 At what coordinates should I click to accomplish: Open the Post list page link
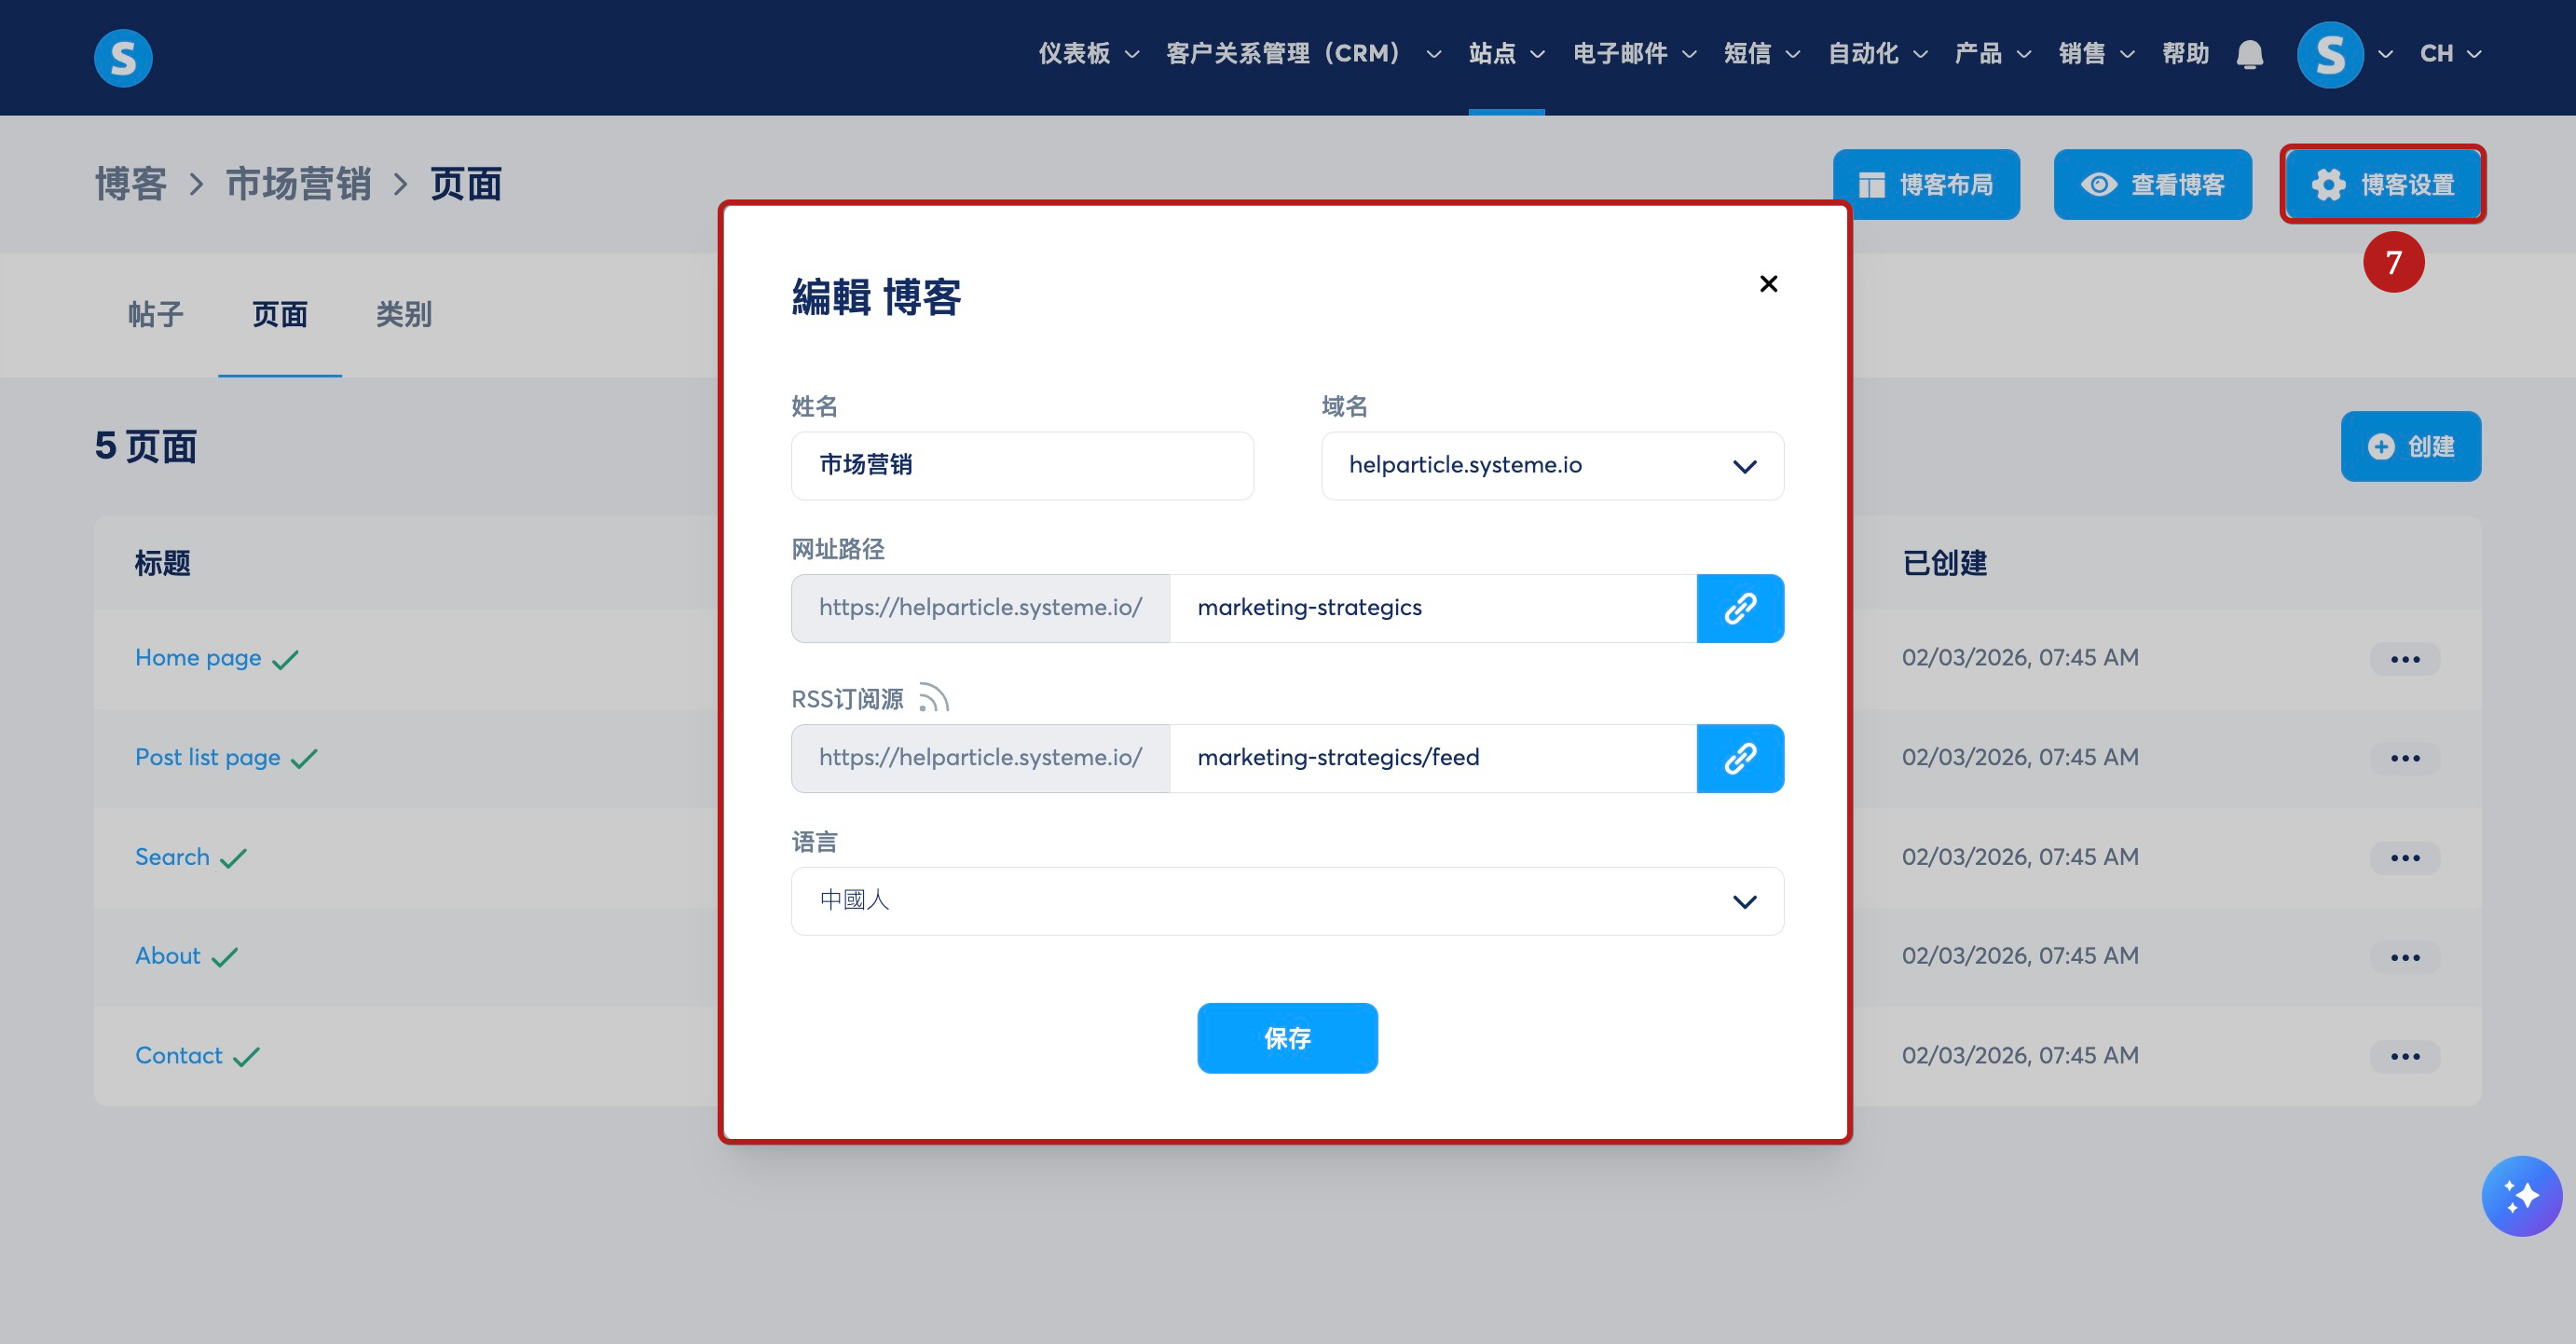(208, 757)
